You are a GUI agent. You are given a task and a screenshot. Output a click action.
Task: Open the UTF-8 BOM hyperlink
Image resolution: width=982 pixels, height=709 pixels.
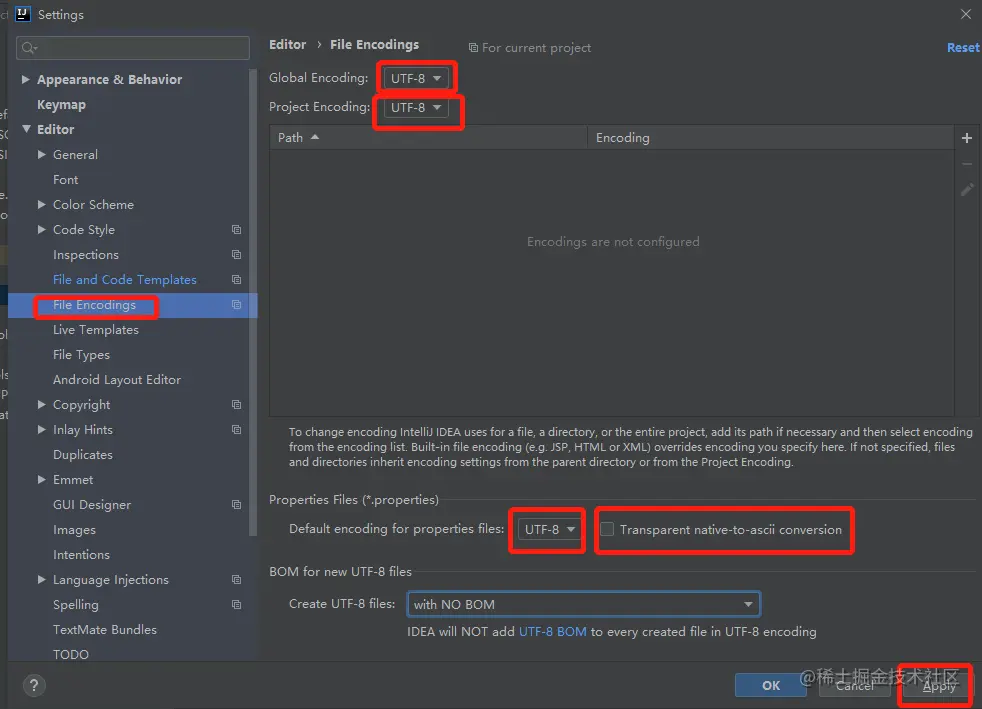pos(553,631)
